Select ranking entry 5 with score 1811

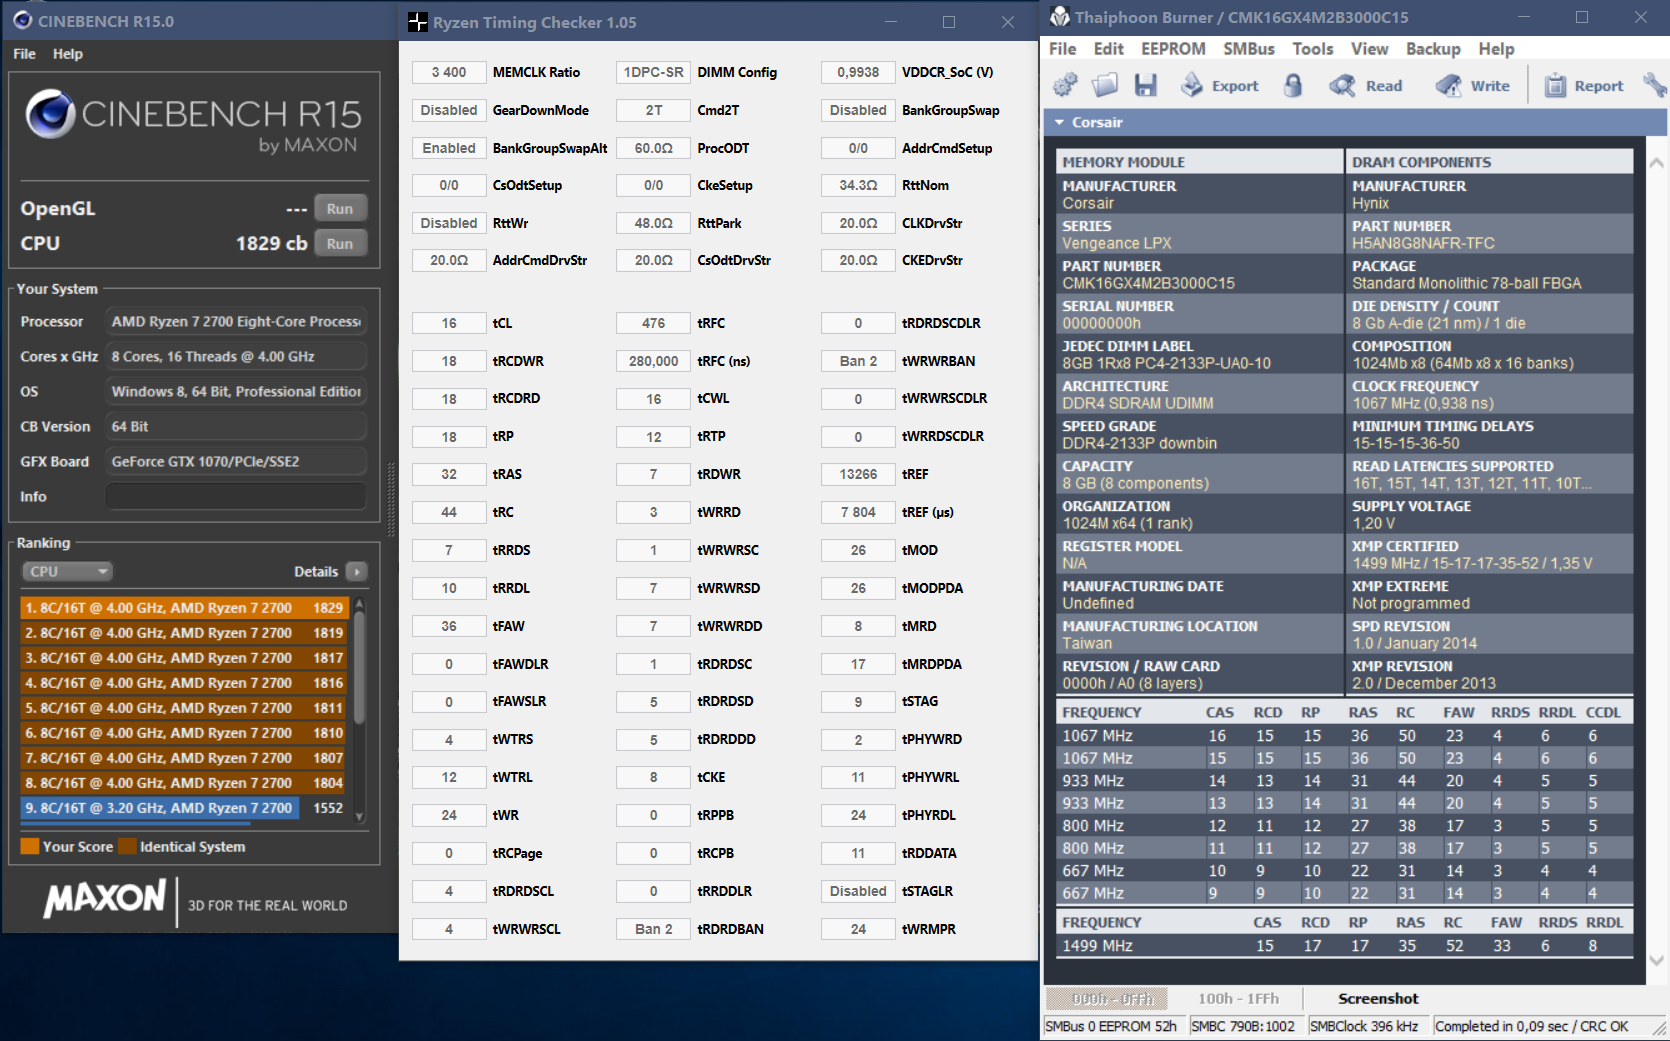(x=184, y=708)
